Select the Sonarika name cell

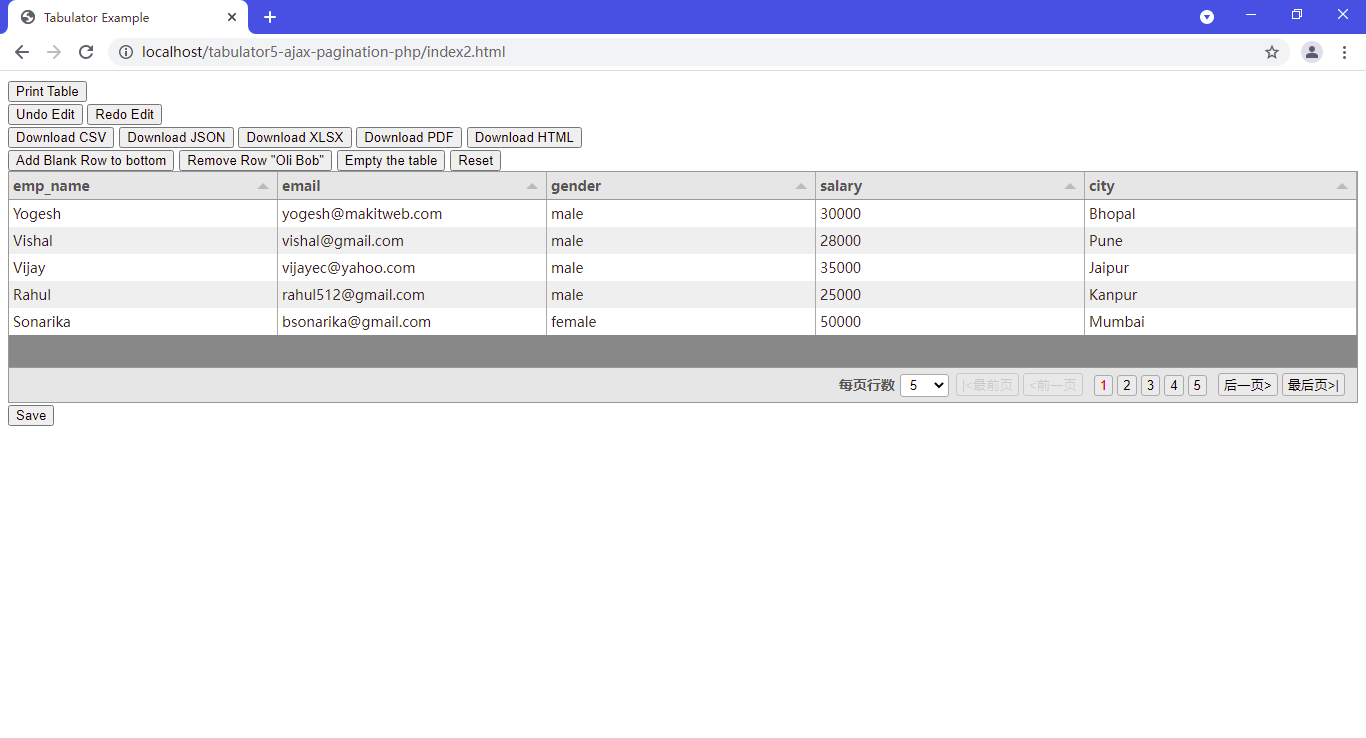click(143, 321)
